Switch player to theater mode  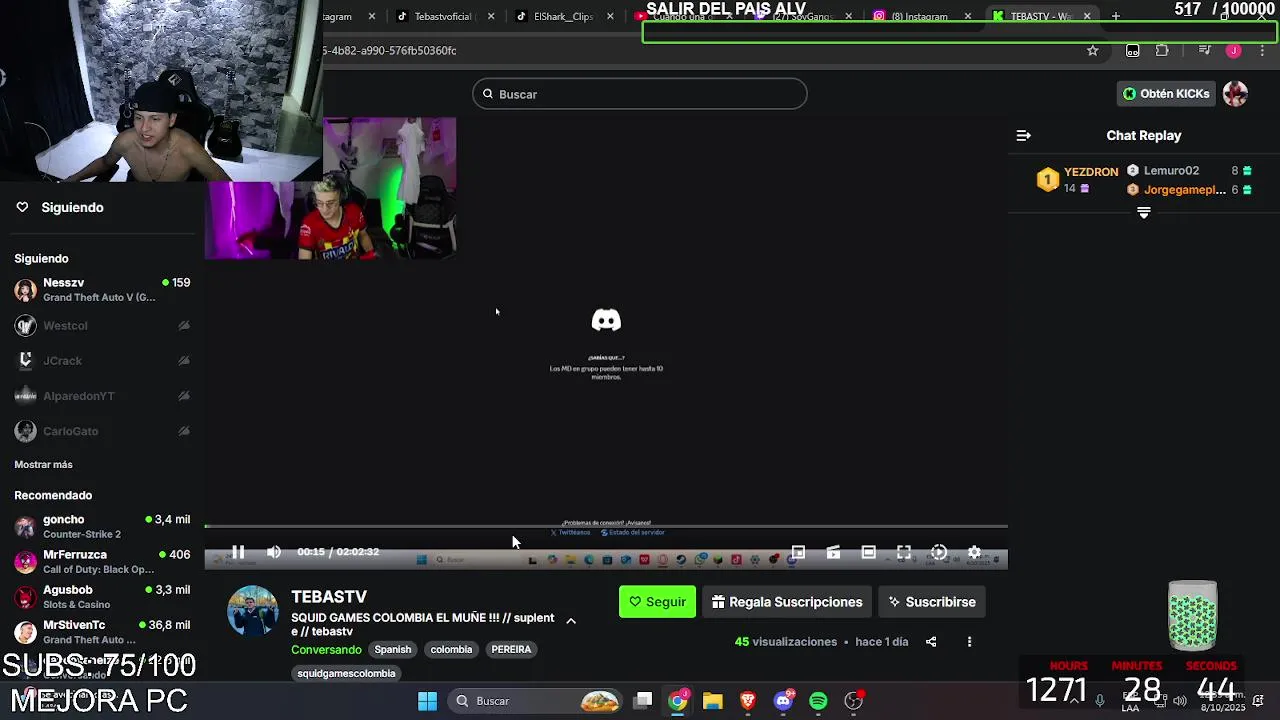(868, 552)
